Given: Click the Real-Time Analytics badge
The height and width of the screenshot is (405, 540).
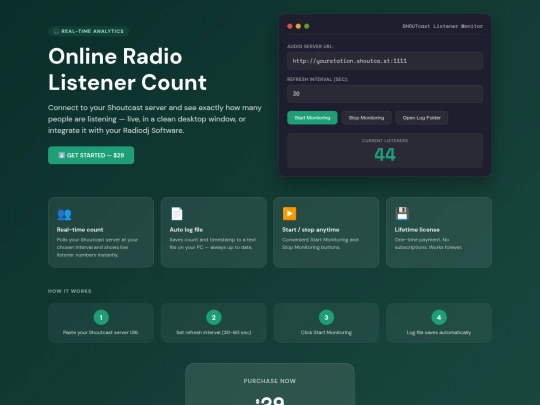Looking at the screenshot, I should (89, 31).
